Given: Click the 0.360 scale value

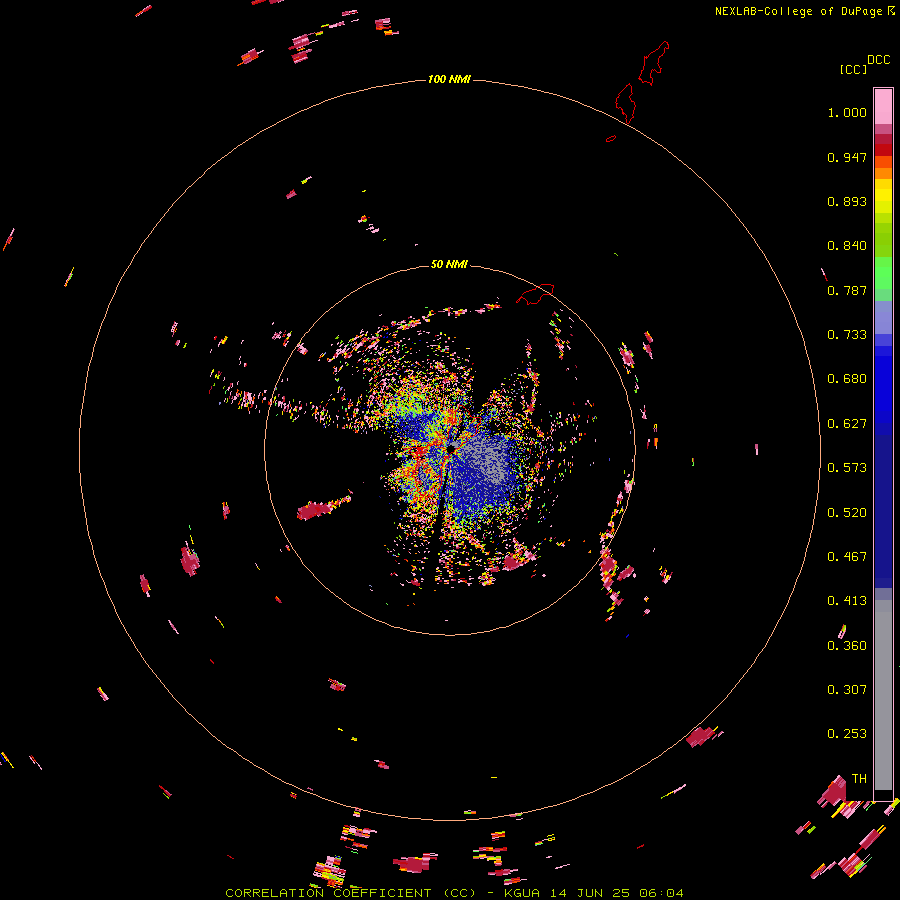Looking at the screenshot, I should (x=847, y=646).
